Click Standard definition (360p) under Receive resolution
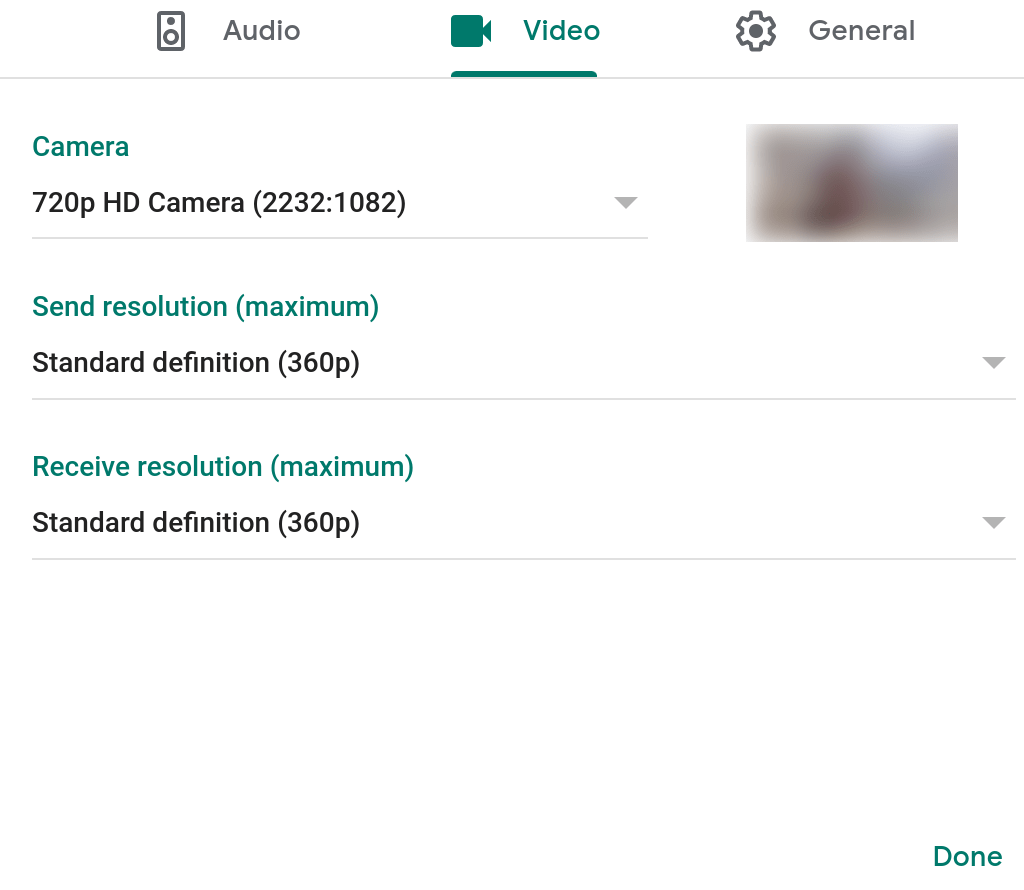The image size is (1024, 890). tap(195, 522)
